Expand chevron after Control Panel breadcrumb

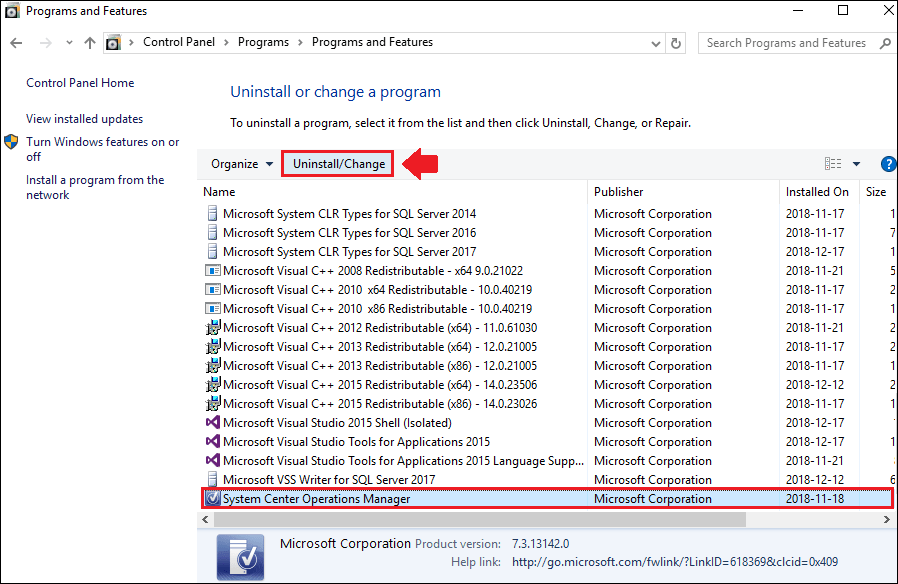226,43
